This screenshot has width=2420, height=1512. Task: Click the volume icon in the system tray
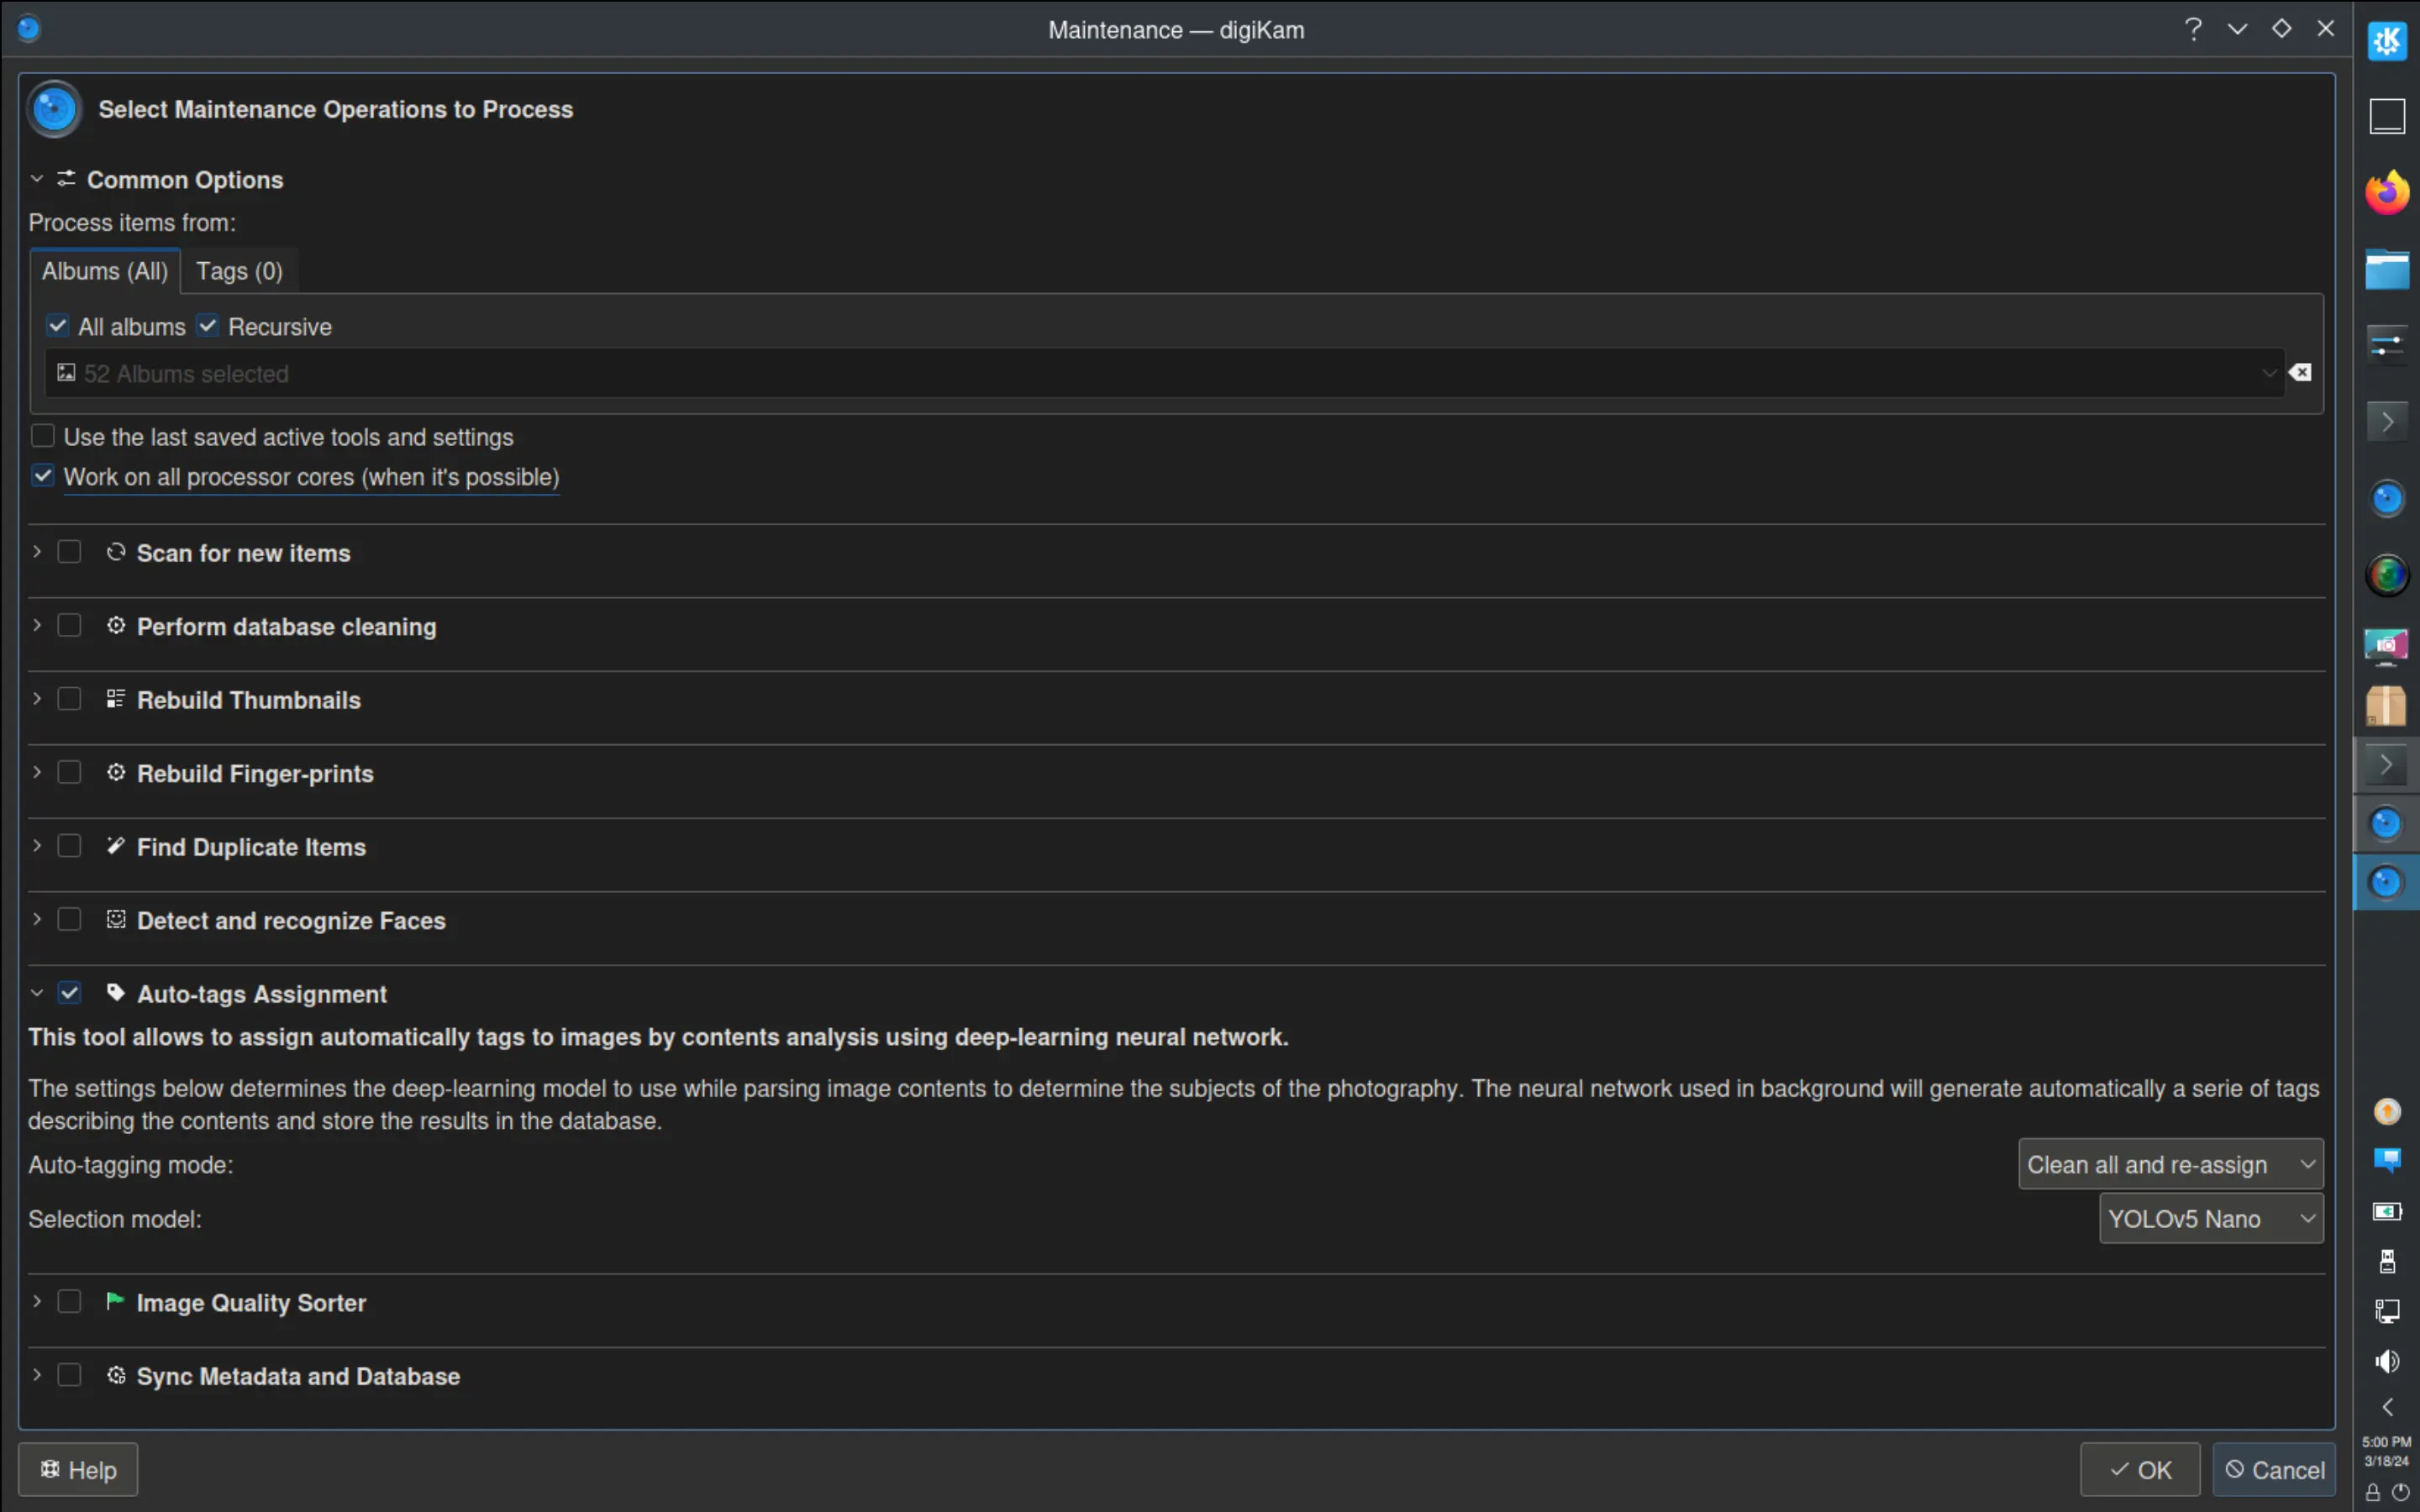pyautogui.click(x=2387, y=1360)
